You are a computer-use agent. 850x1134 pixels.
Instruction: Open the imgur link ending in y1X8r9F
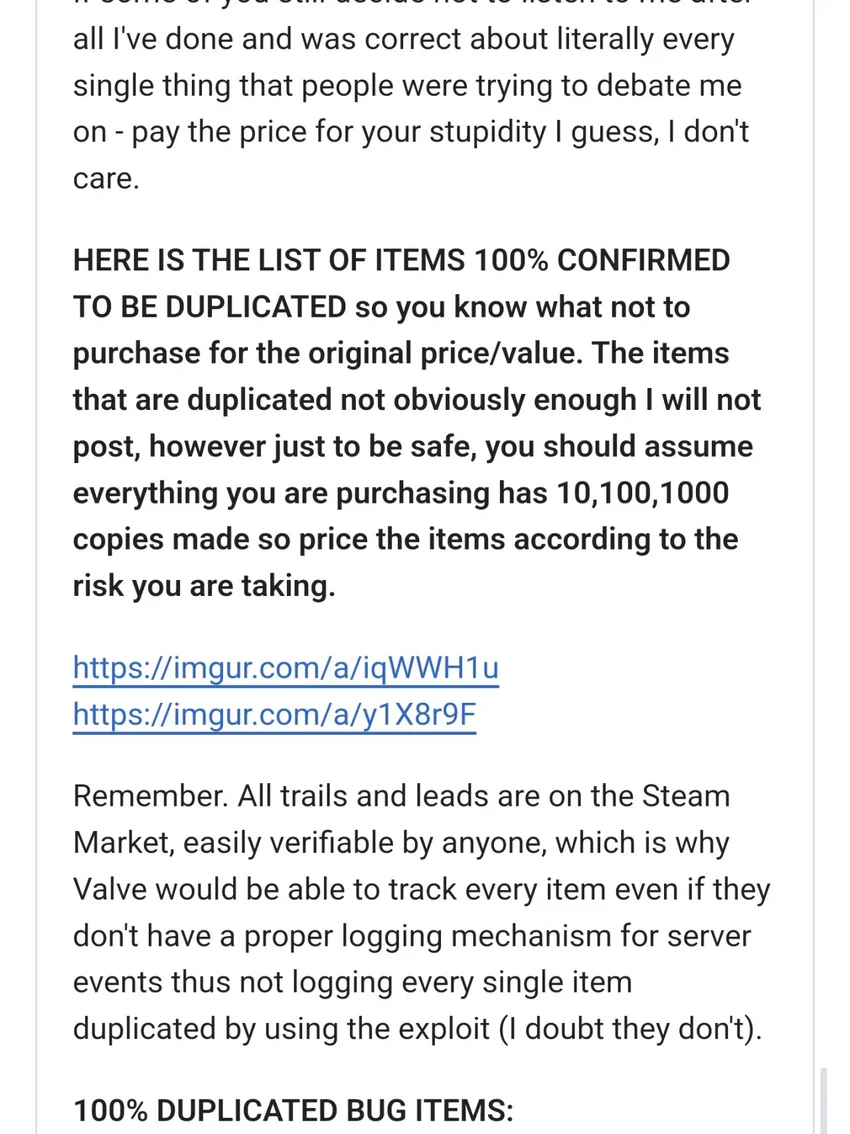click(274, 715)
